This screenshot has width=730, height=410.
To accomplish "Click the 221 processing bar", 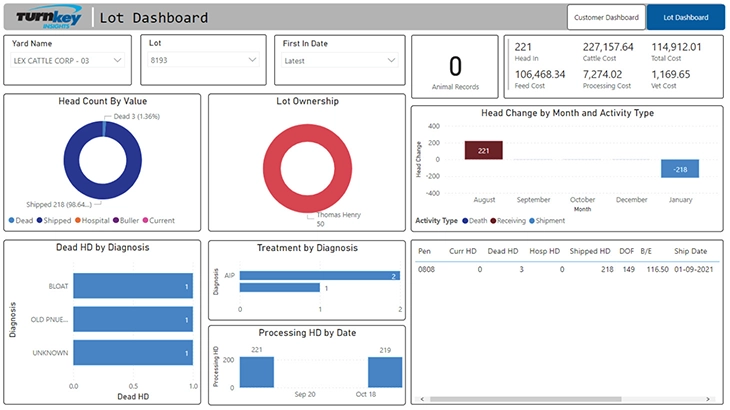I will tap(257, 372).
